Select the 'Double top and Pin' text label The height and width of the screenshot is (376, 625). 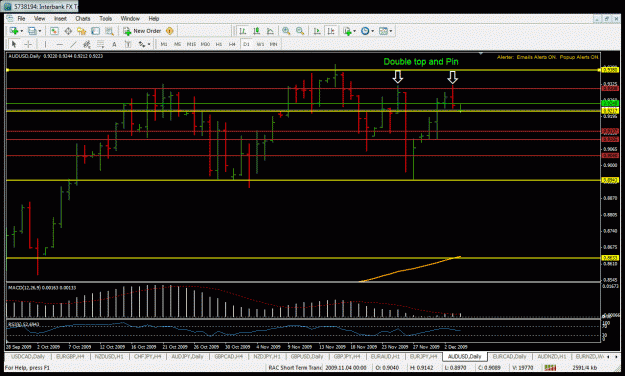pos(421,61)
